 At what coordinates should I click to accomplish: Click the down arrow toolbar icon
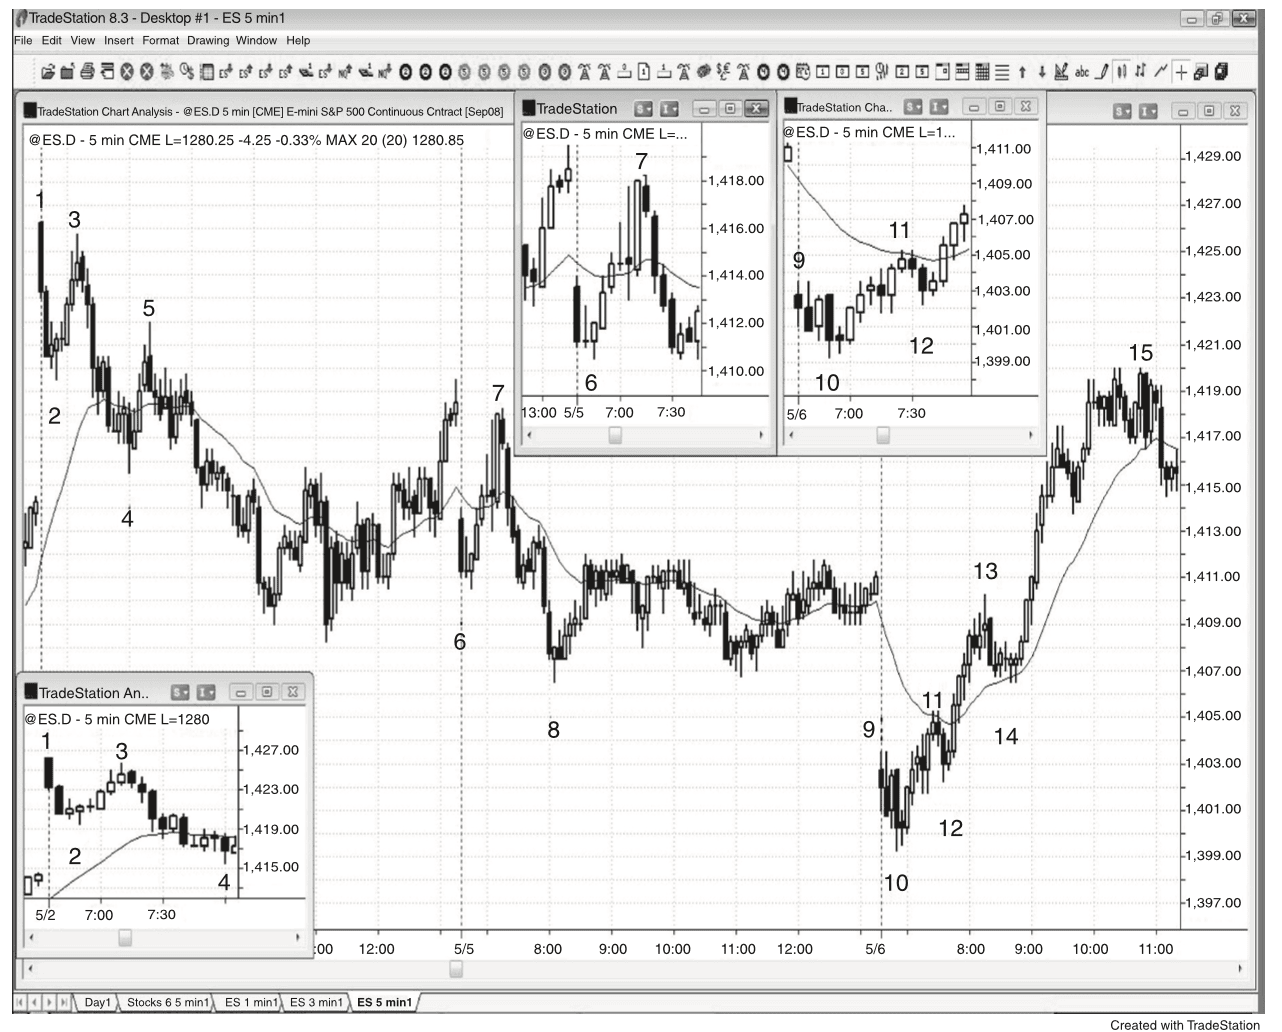(x=1041, y=72)
